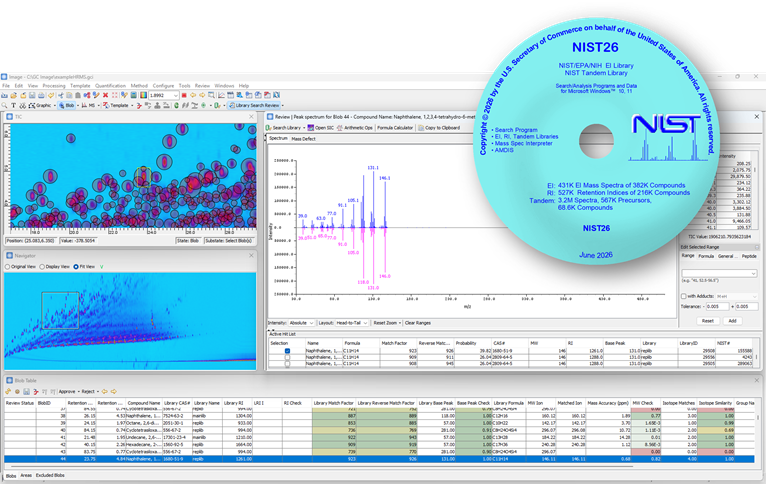Open the Library Search Review dropdown arrow
The height and width of the screenshot is (484, 766).
click(x=282, y=105)
